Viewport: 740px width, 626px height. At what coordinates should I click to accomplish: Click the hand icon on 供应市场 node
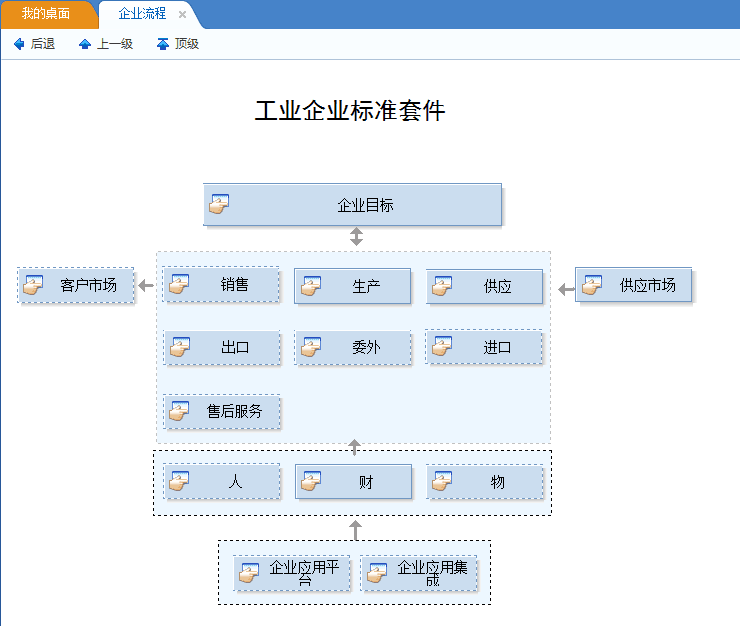pyautogui.click(x=593, y=285)
